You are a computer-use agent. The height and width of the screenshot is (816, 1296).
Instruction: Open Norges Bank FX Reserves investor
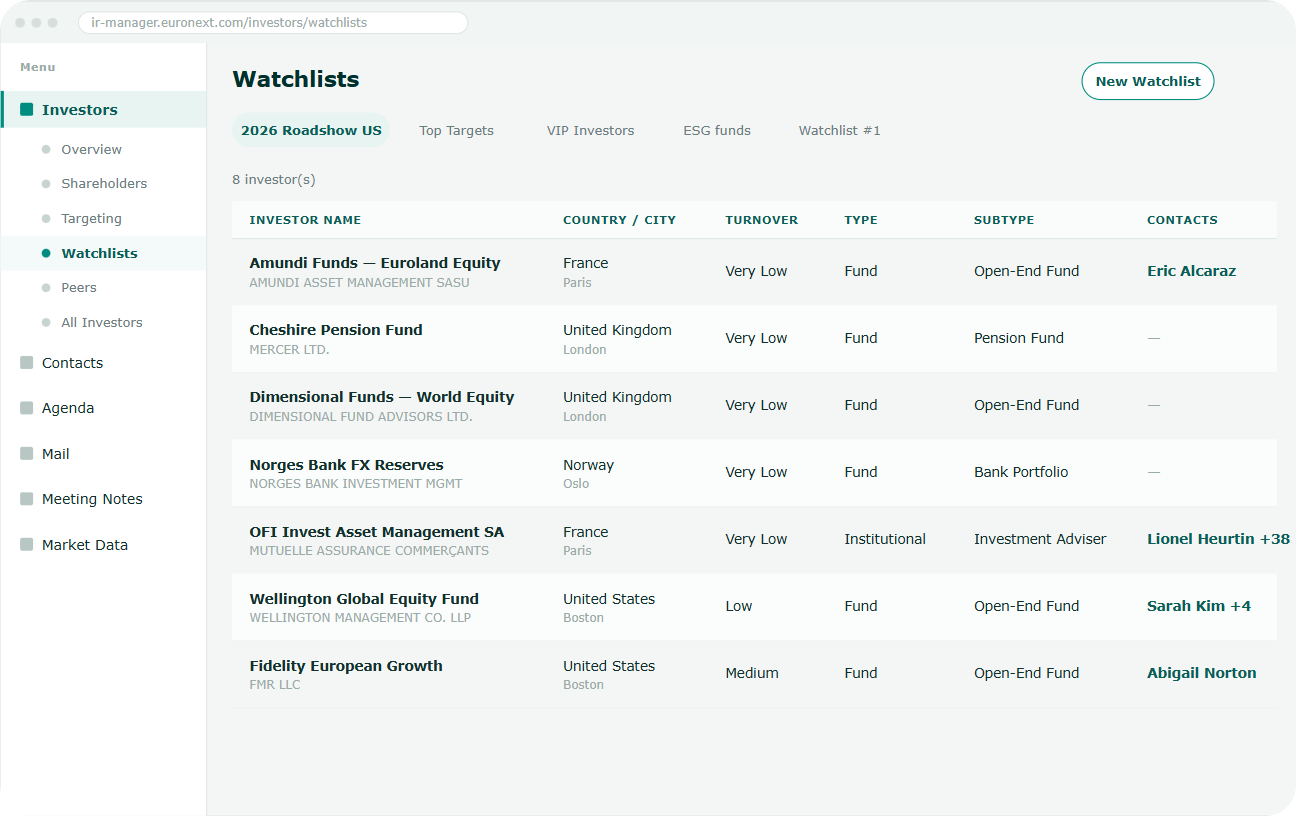[346, 465]
